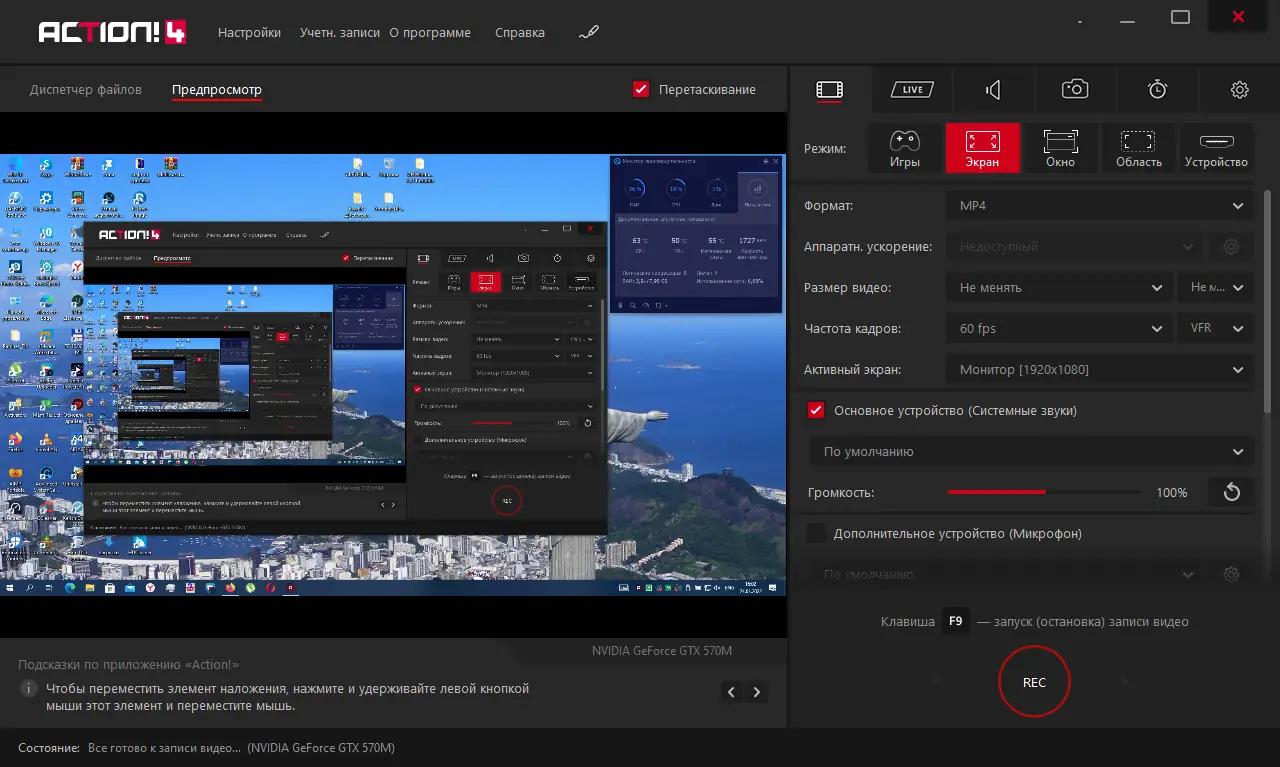Open the Аппаратн. ускорение dropdown
Screen dimensions: 1280x767
click(1074, 247)
